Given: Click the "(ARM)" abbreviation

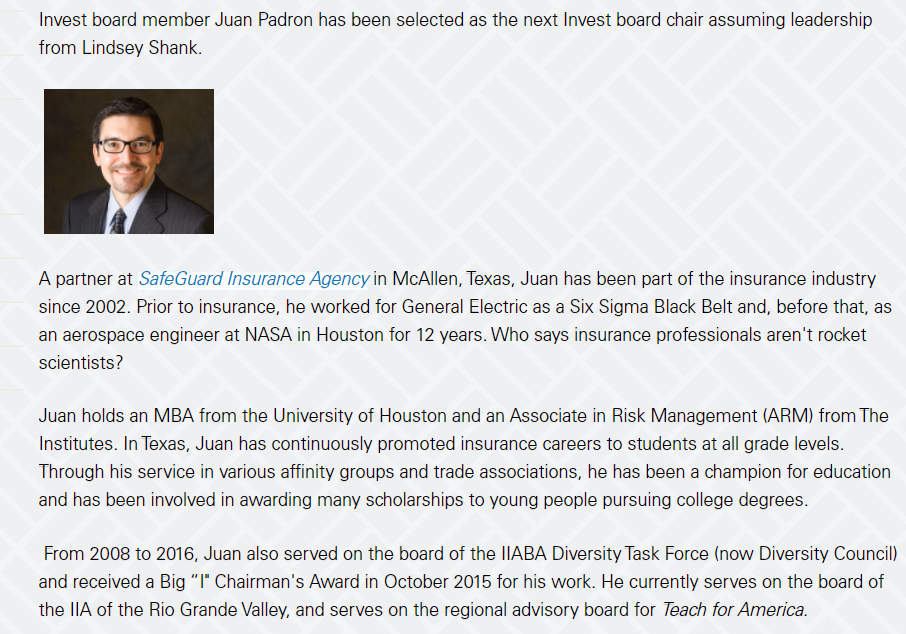Looking at the screenshot, I should [x=790, y=415].
